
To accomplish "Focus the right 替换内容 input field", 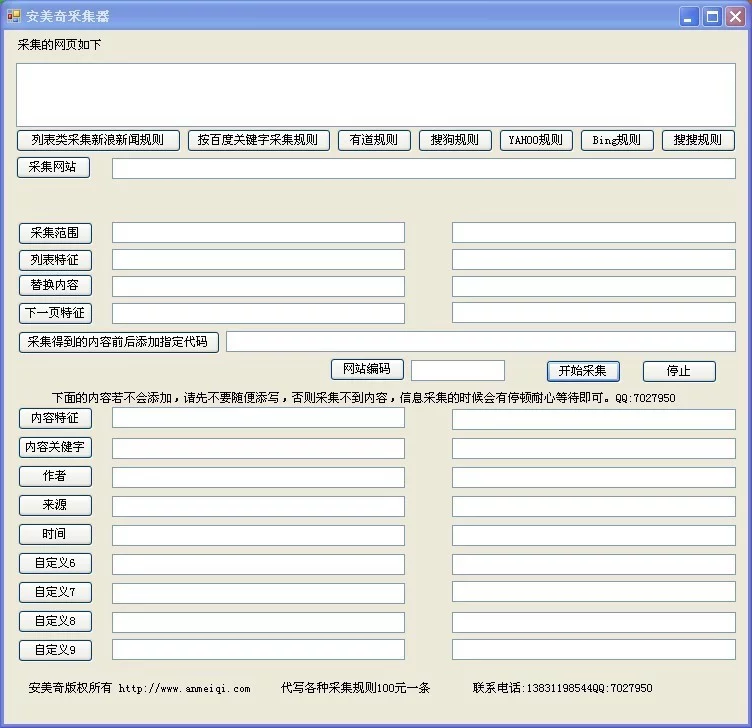I will click(594, 286).
